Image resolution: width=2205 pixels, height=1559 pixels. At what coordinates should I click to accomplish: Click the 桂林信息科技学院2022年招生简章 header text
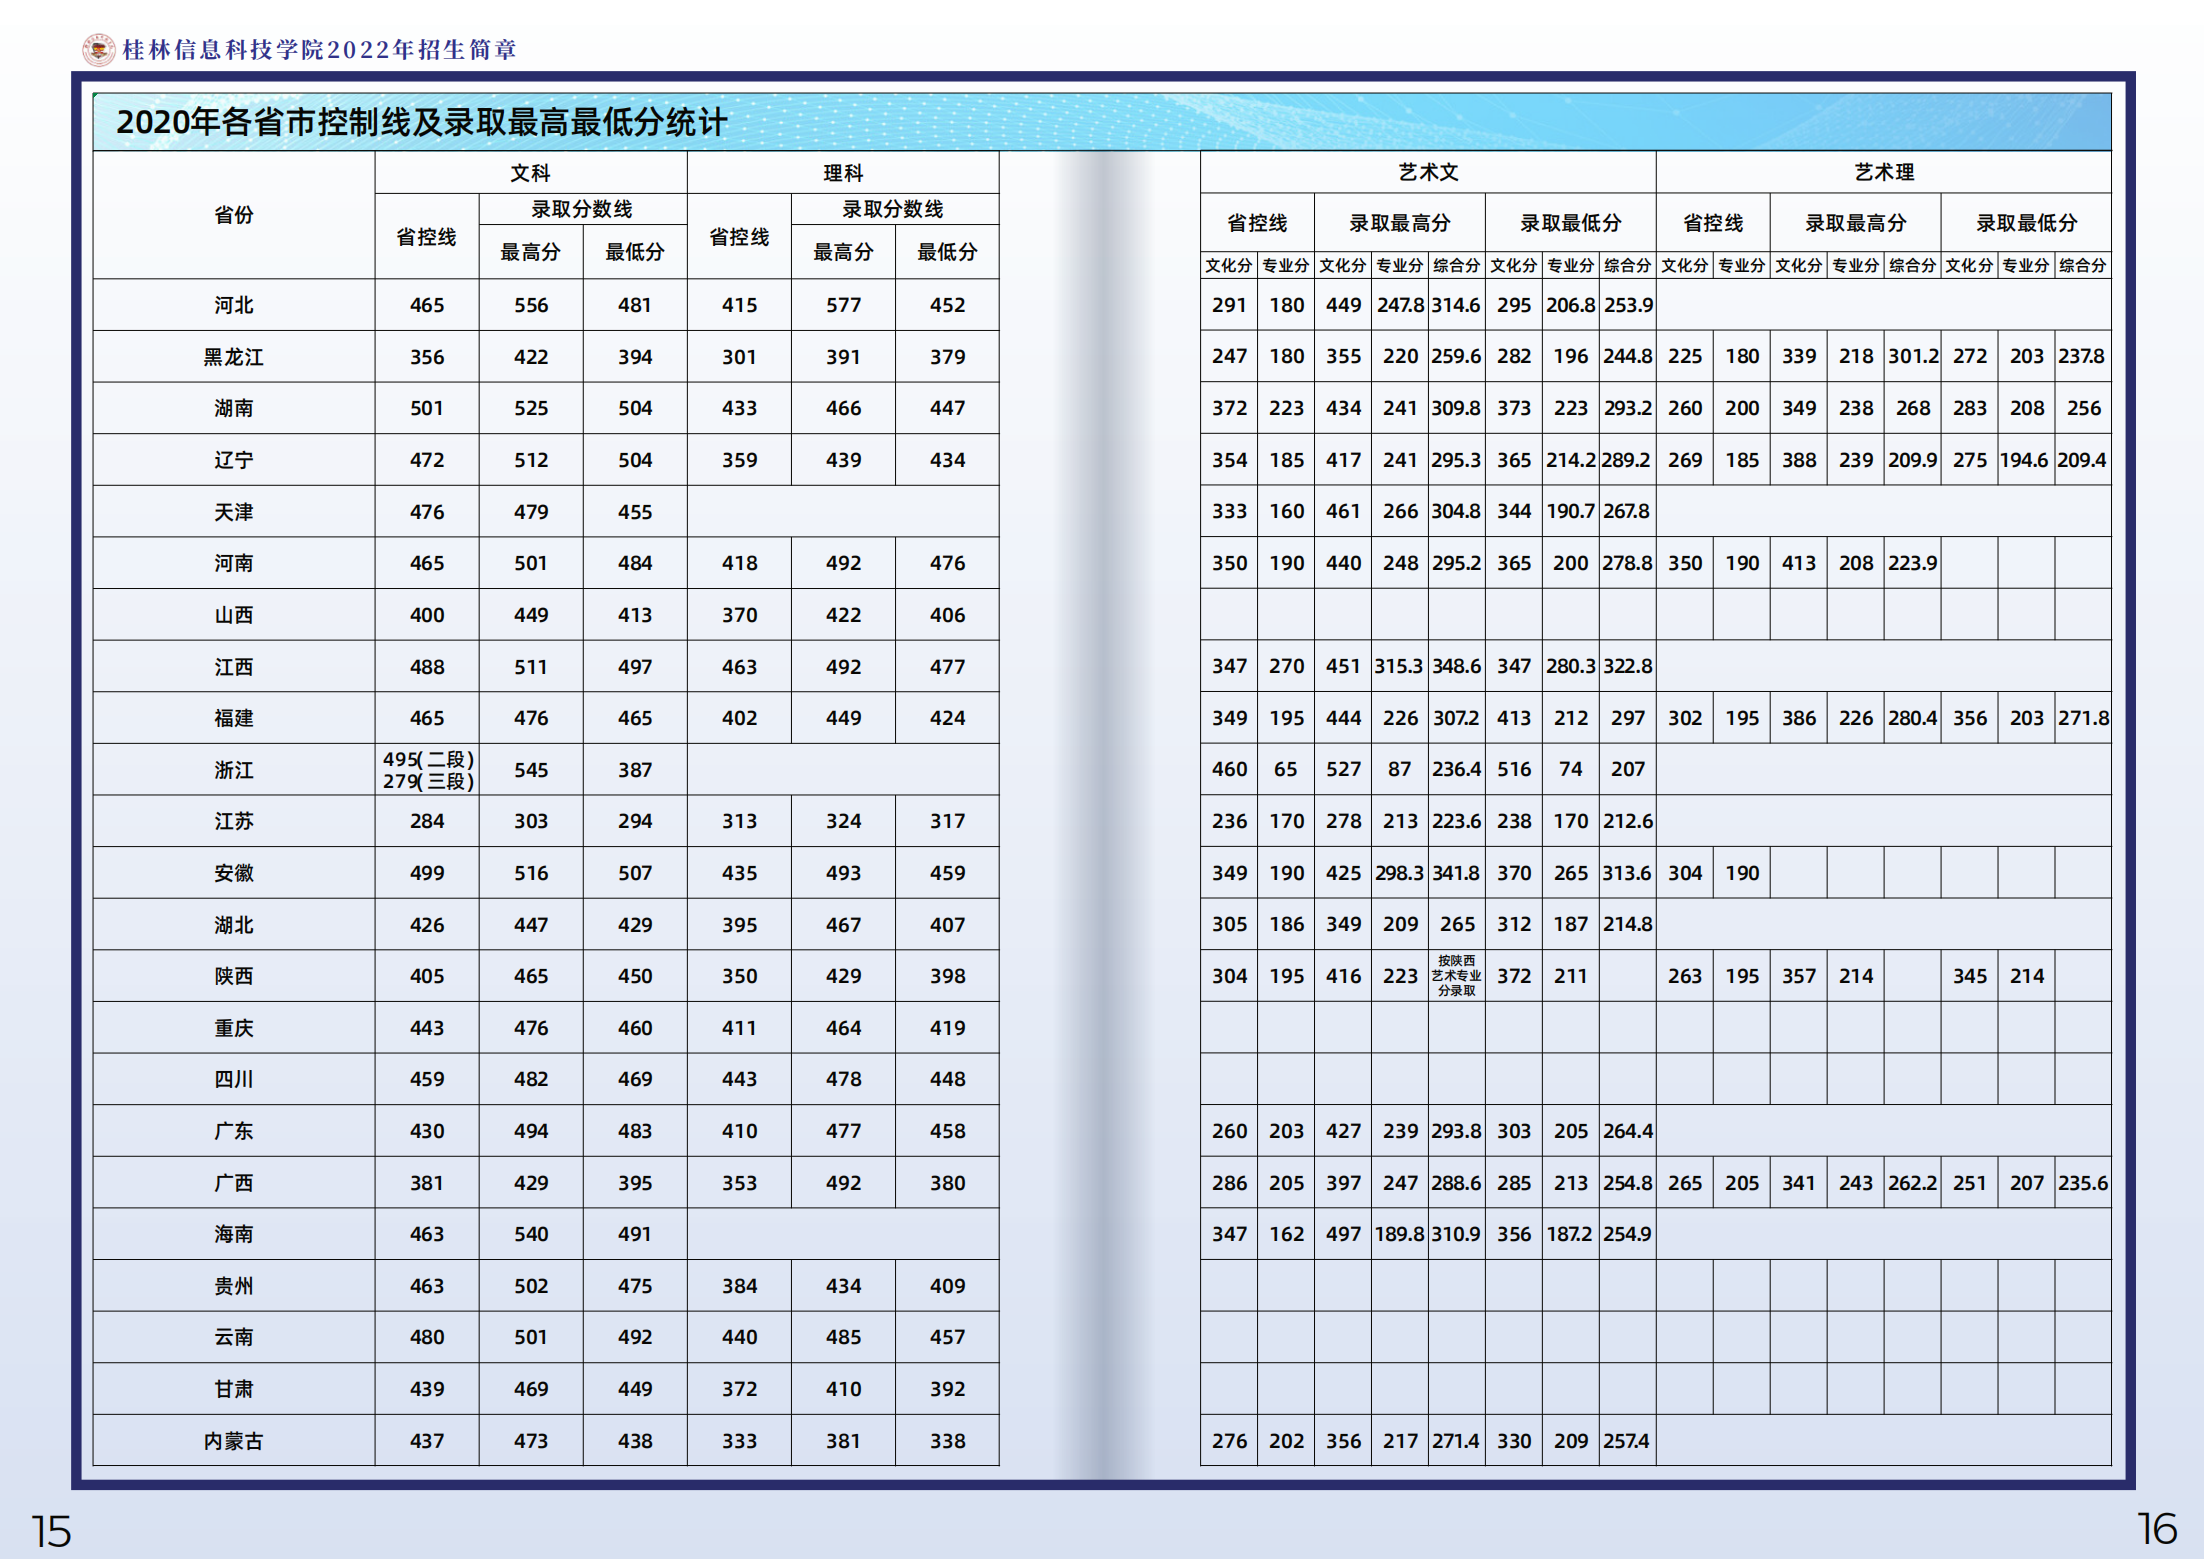tap(319, 49)
